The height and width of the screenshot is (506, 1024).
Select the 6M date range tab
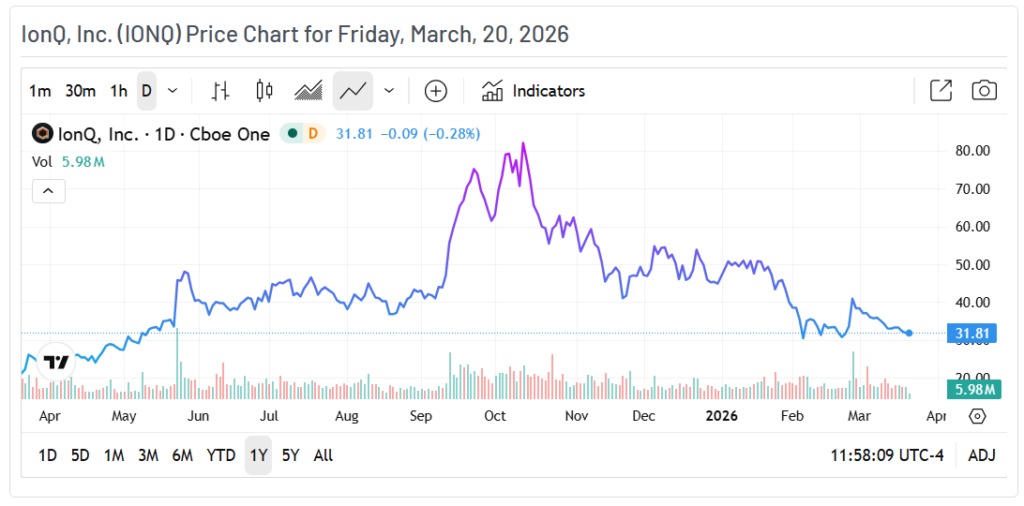click(x=182, y=455)
